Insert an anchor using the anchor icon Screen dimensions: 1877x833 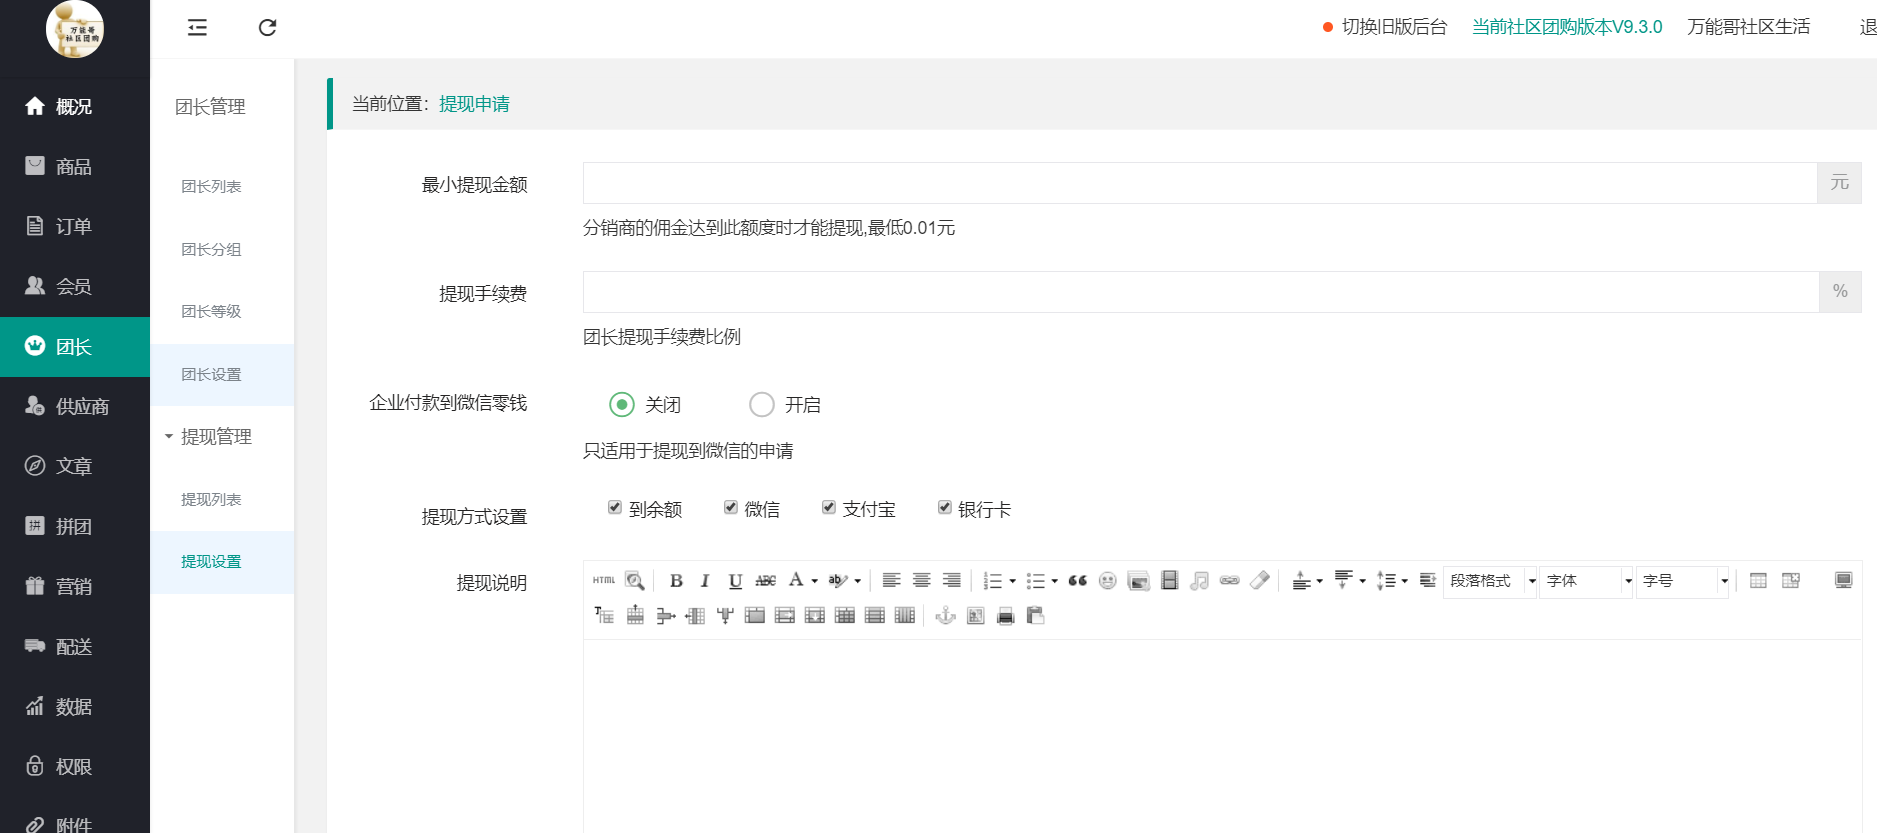tap(945, 616)
